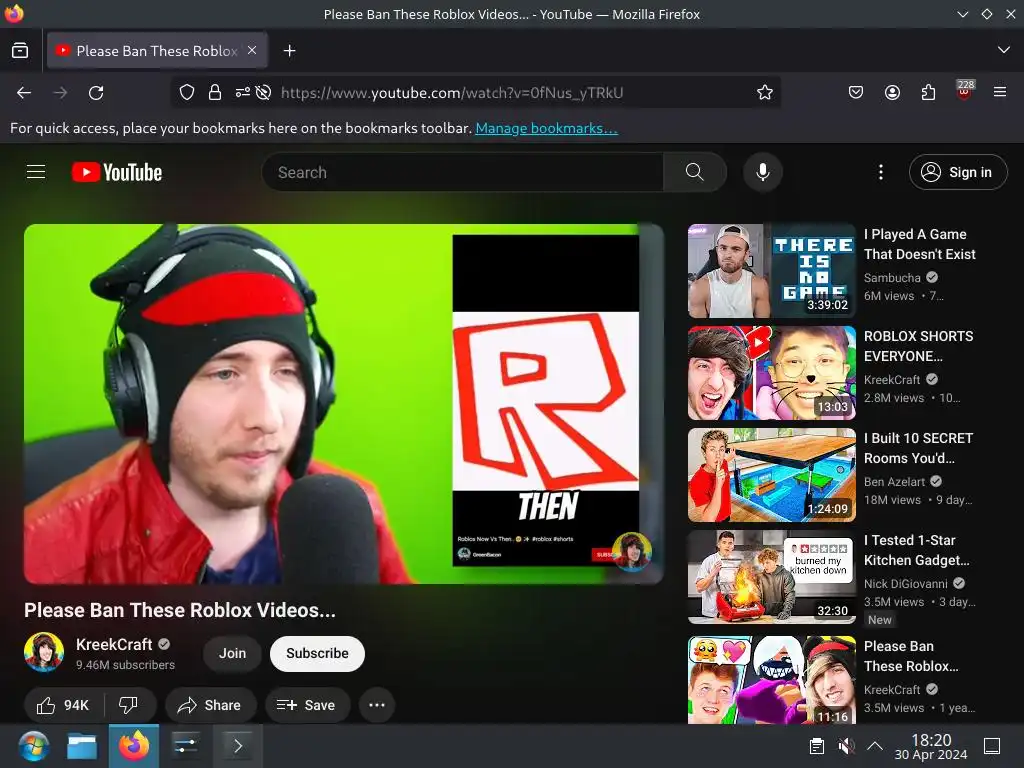
Task: Join the KreekCraft channel membership
Action: click(232, 653)
